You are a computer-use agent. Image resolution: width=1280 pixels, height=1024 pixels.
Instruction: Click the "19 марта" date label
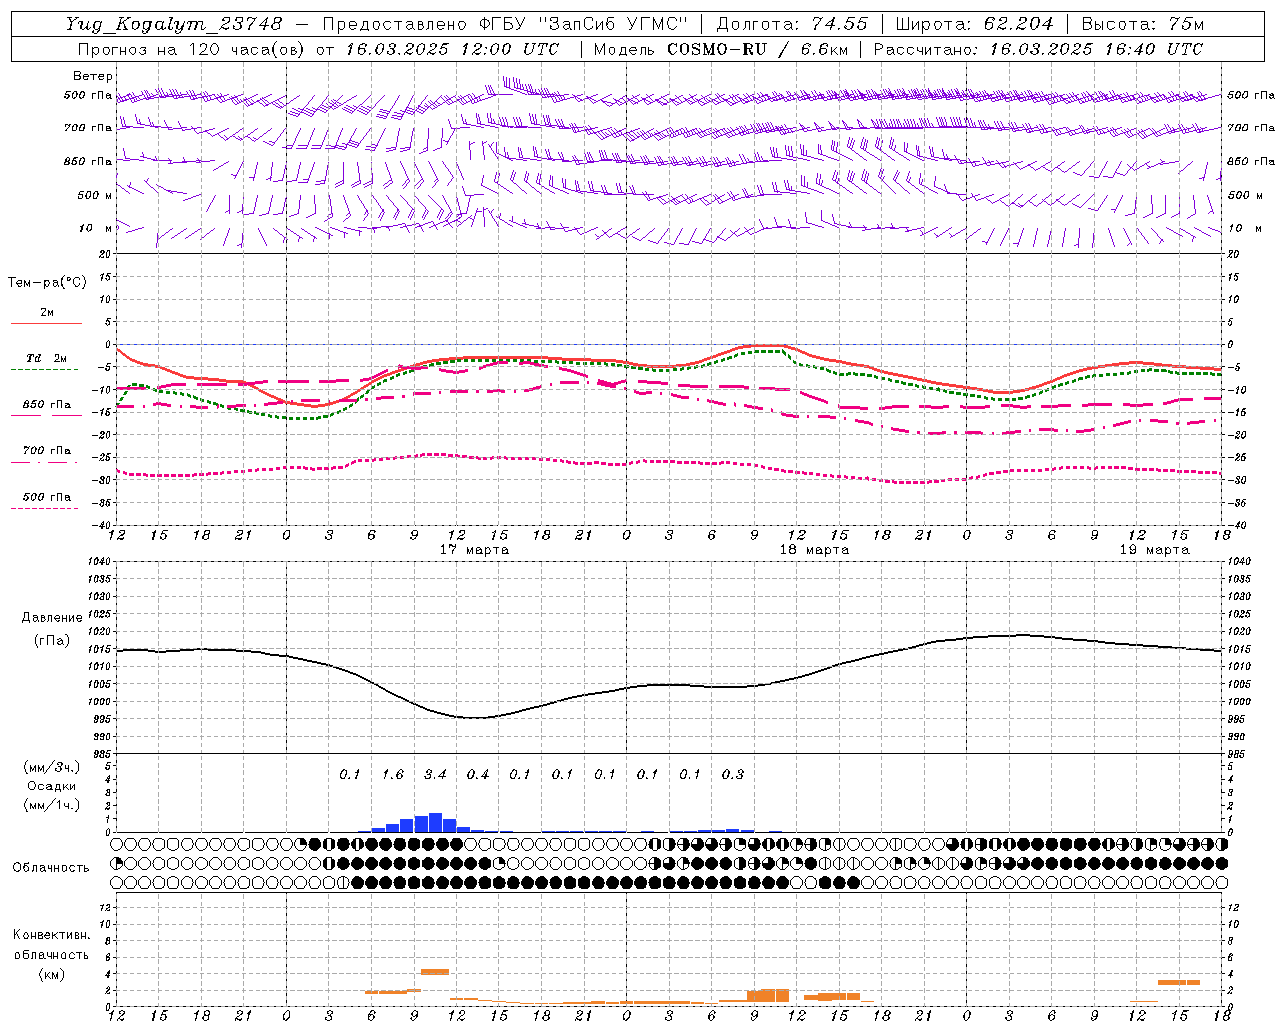pyautogui.click(x=1154, y=550)
